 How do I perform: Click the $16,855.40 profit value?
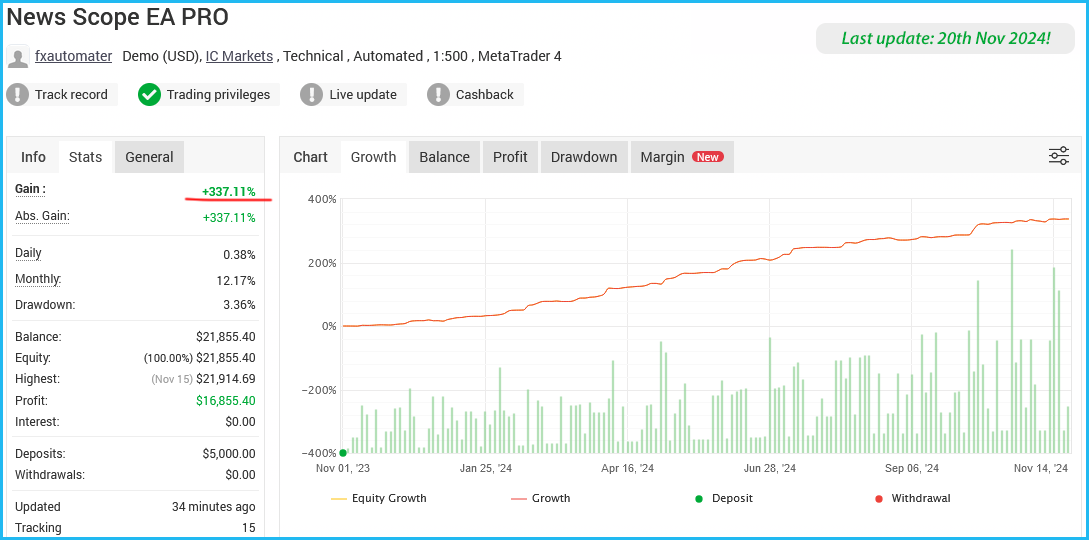point(226,400)
